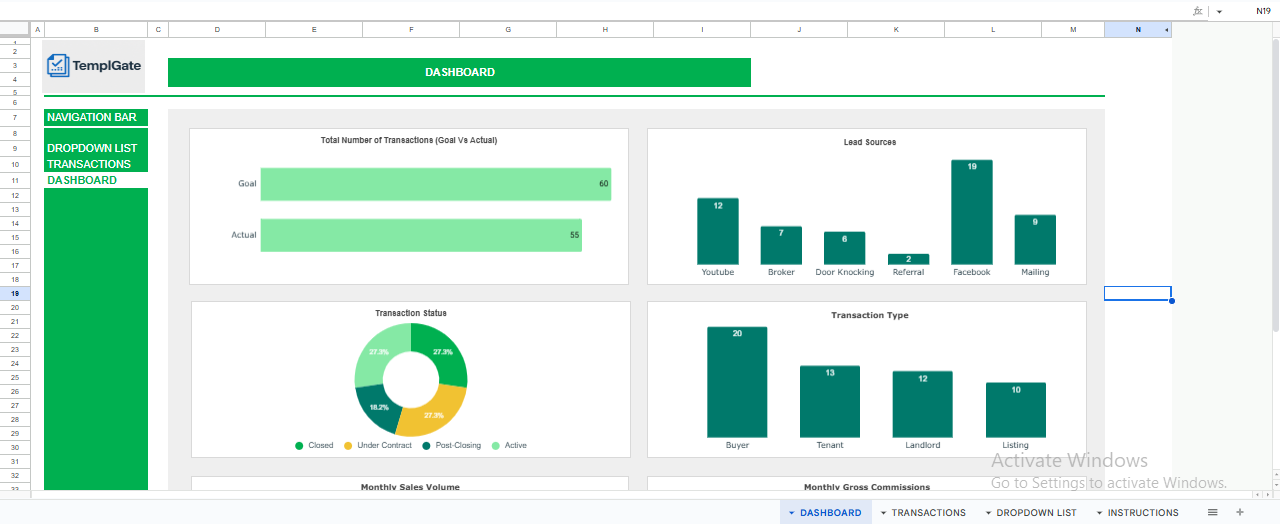Screen dimensions: 1280x524
Task: Select row 7 header
Action: pyautogui.click(x=15, y=118)
